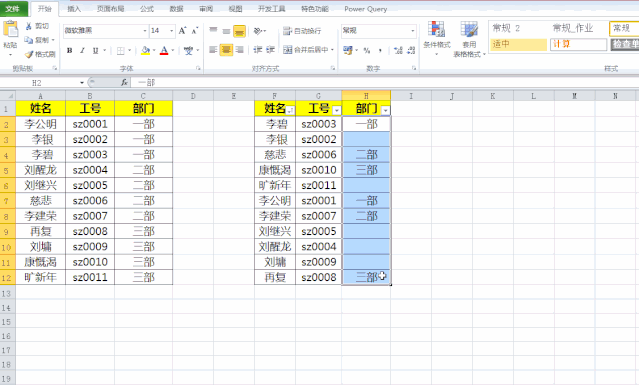Switch to the Power Query tab
Screen dimensions: 639x385
366,9
